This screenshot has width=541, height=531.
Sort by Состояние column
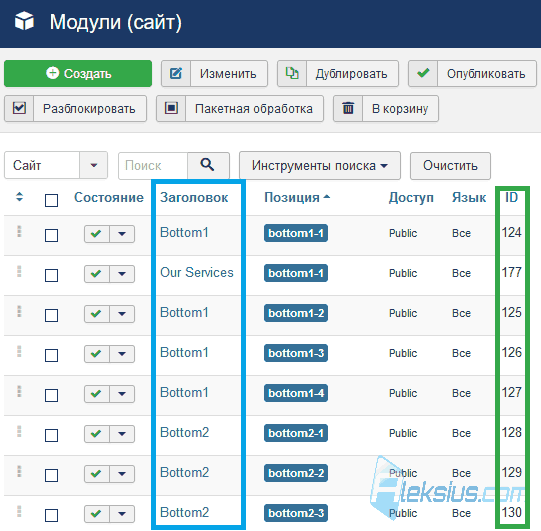click(x=109, y=197)
